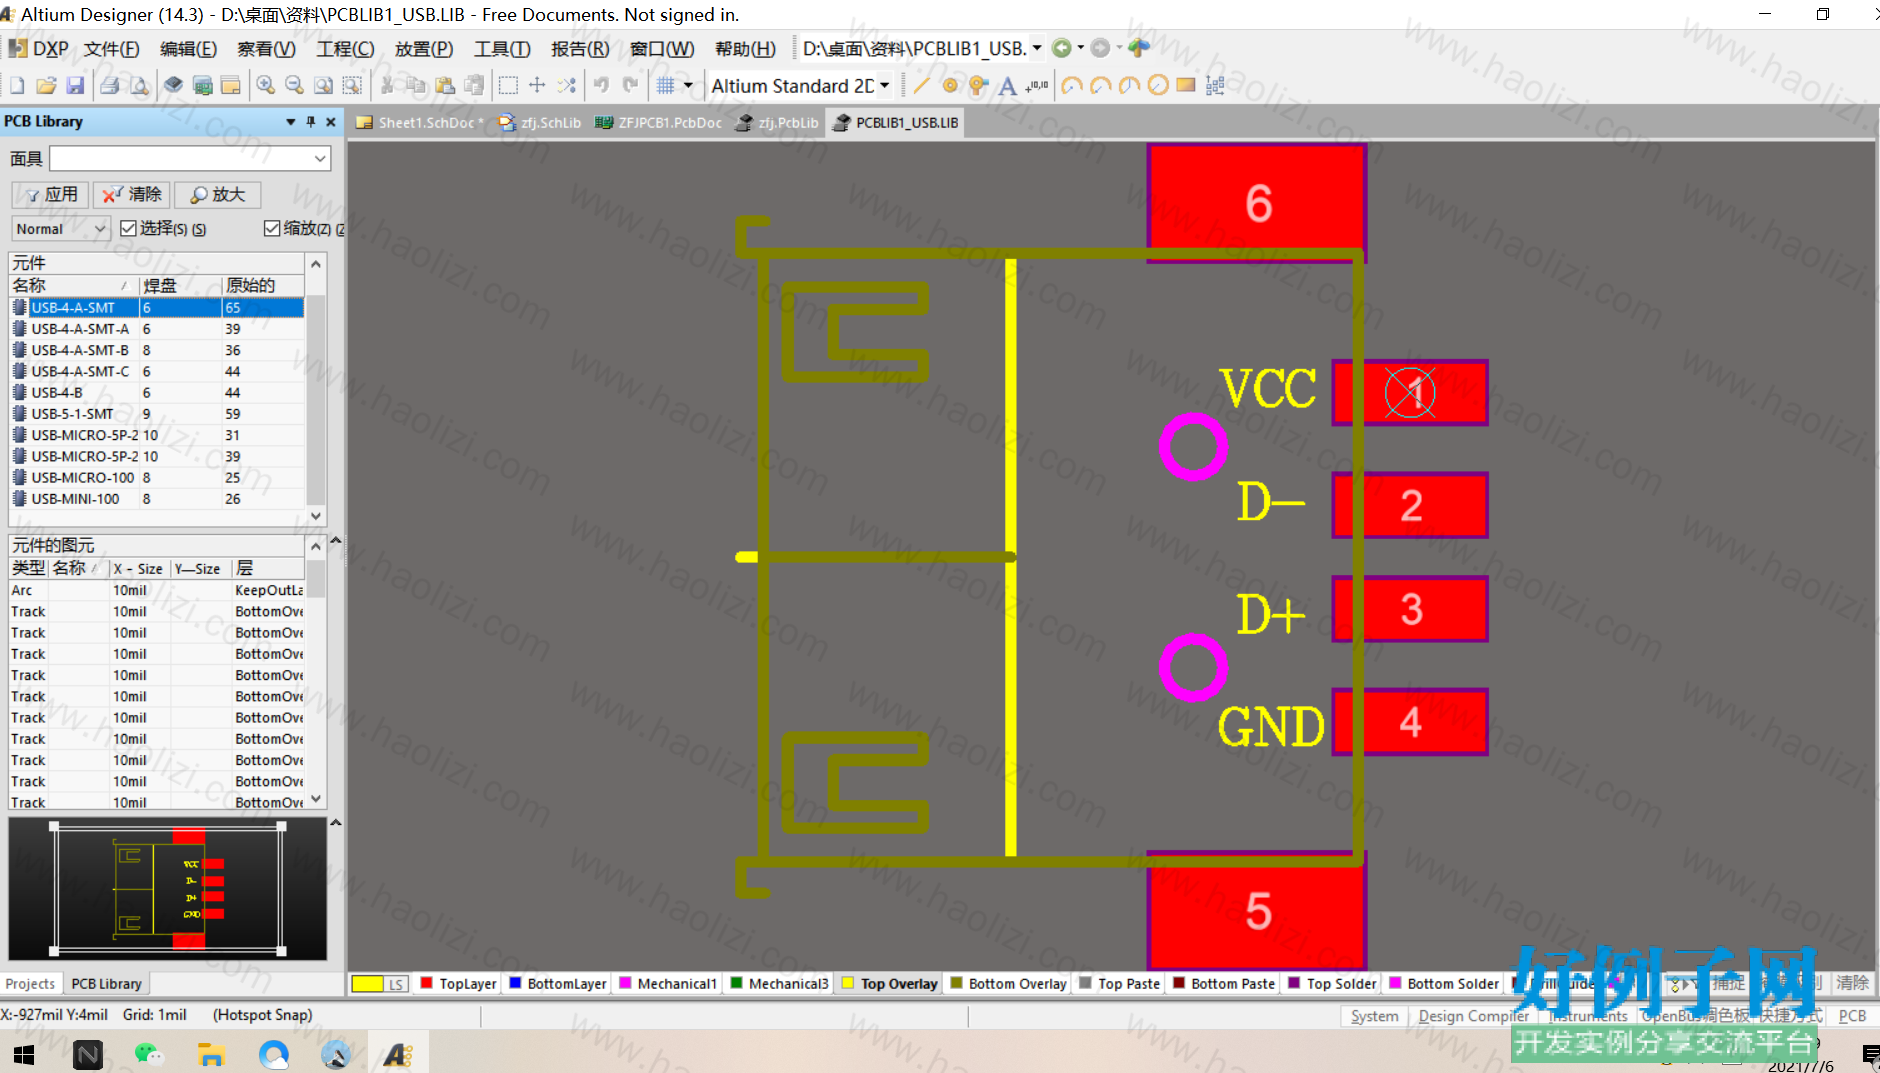Sort the component list by 焊盘 column
This screenshot has width=1880, height=1073.
(x=180, y=286)
